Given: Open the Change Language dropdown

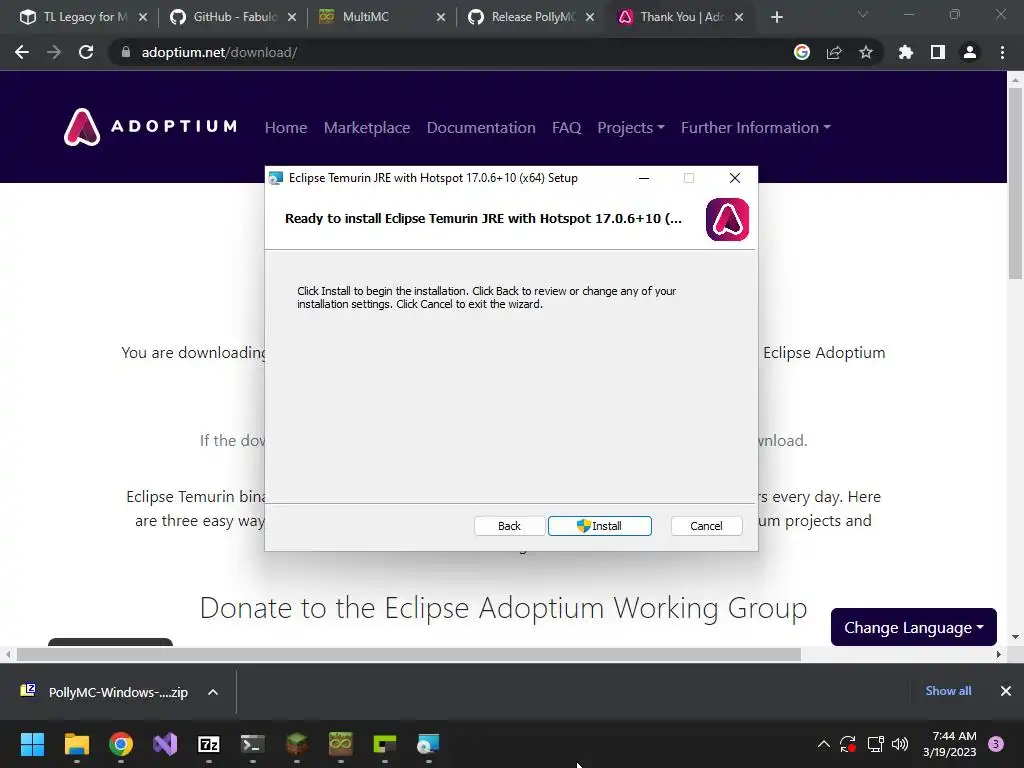Looking at the screenshot, I should click(914, 627).
